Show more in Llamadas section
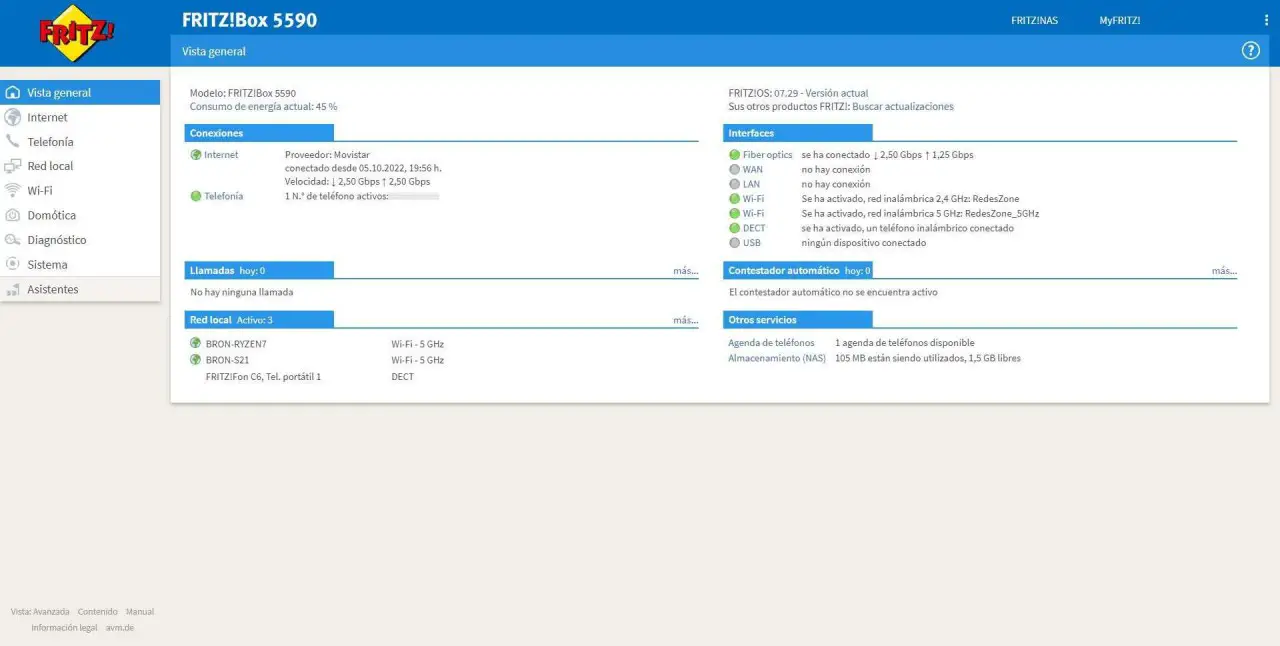Viewport: 1280px width, 646px height. pos(685,271)
